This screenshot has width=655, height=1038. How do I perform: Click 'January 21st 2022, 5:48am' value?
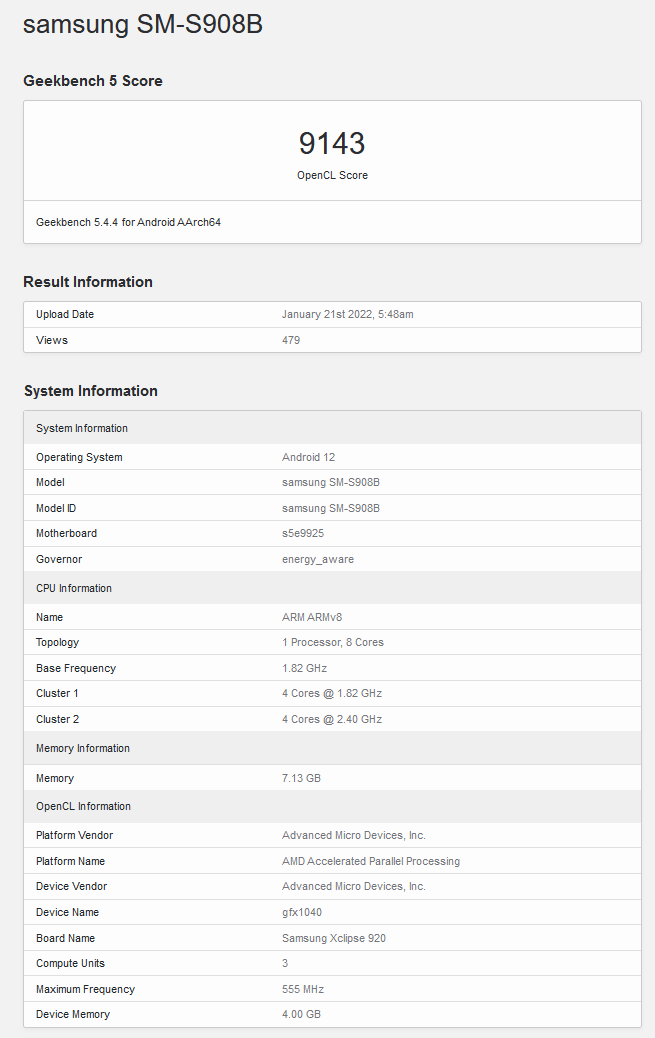tap(348, 314)
